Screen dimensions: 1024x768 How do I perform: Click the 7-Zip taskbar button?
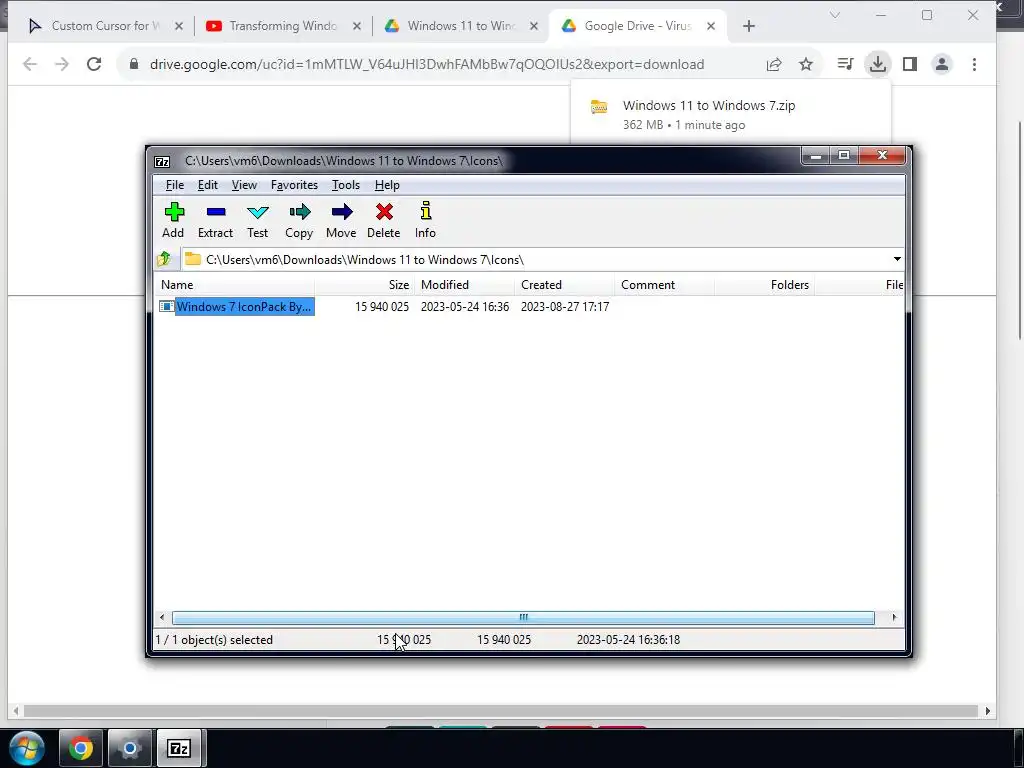(x=179, y=748)
